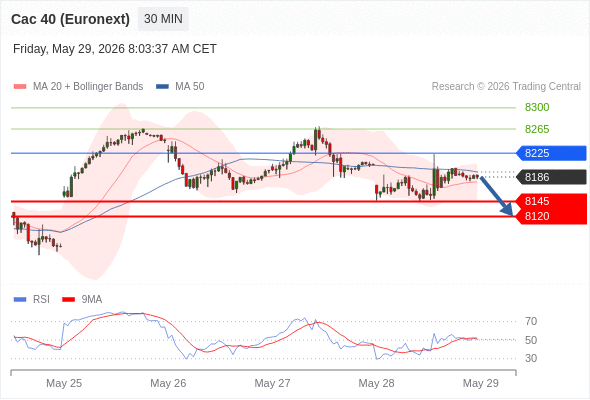The image size is (590, 400).
Task: Click the Cac 40 (Euronext) title
Action: pos(70,19)
